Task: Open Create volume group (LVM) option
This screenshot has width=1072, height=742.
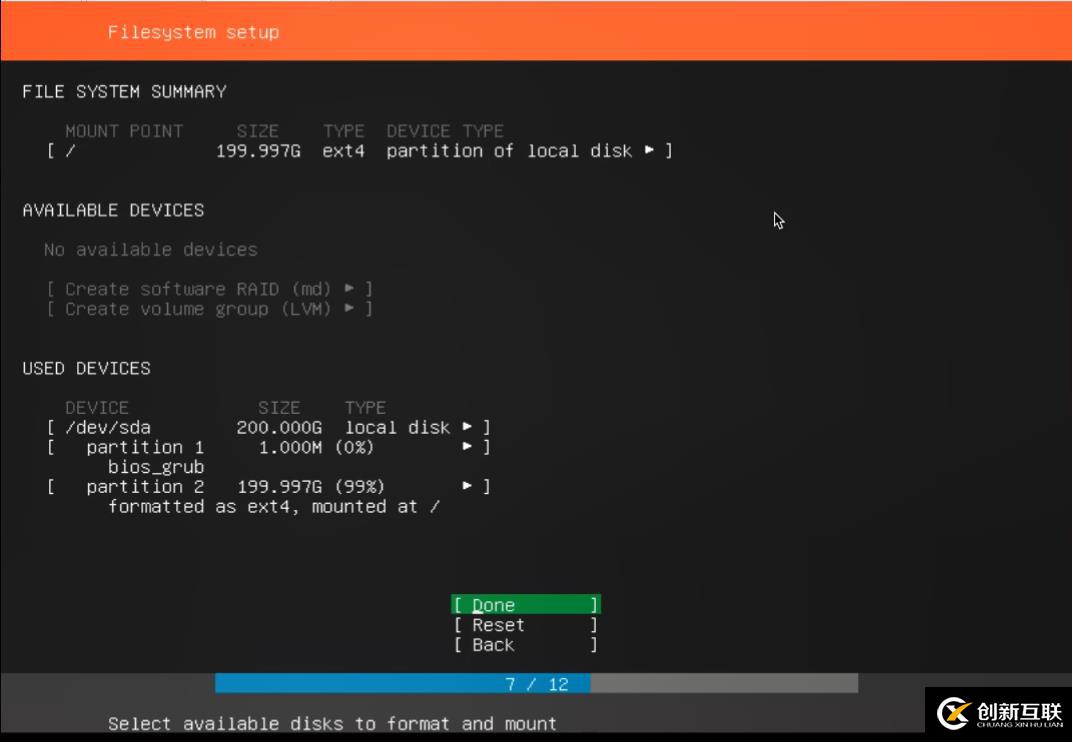Action: (x=209, y=308)
